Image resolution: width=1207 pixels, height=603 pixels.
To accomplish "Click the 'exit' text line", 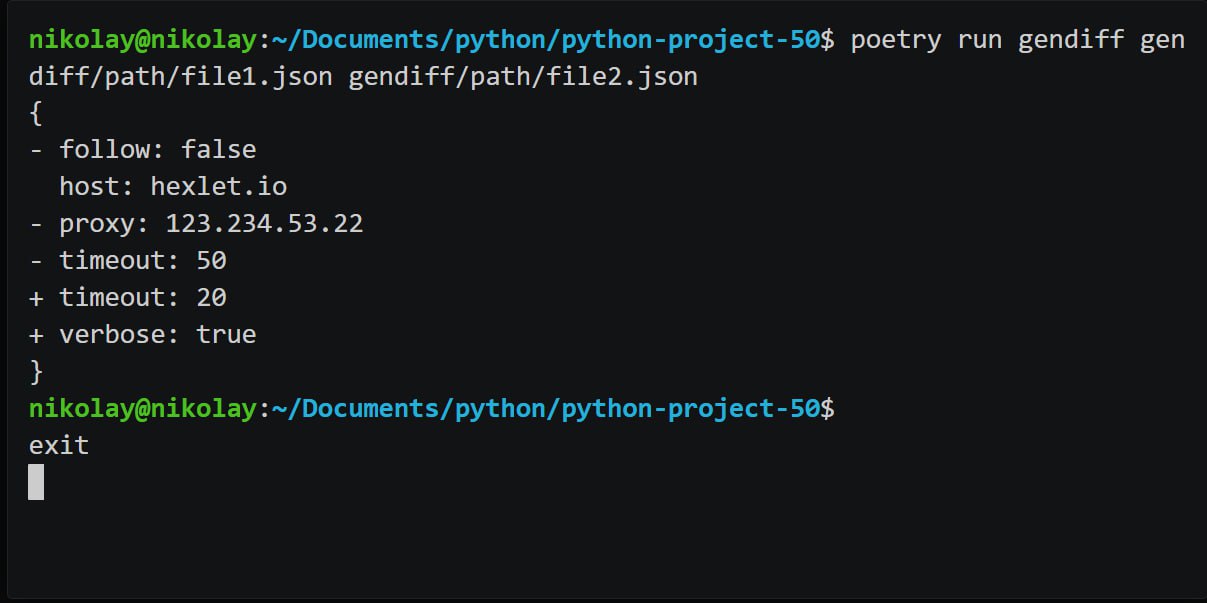I will coord(59,446).
